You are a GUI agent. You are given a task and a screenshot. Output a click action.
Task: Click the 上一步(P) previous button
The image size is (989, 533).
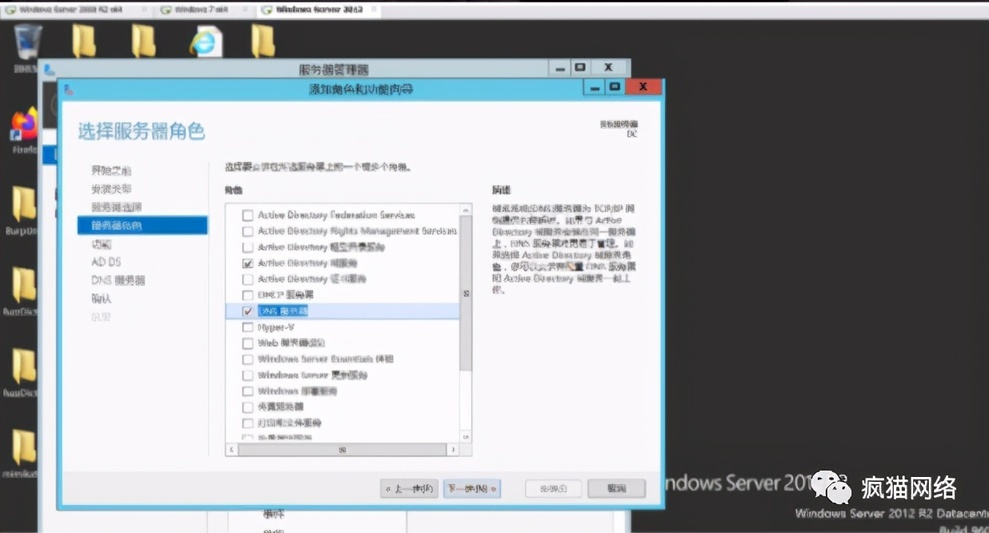pos(409,489)
